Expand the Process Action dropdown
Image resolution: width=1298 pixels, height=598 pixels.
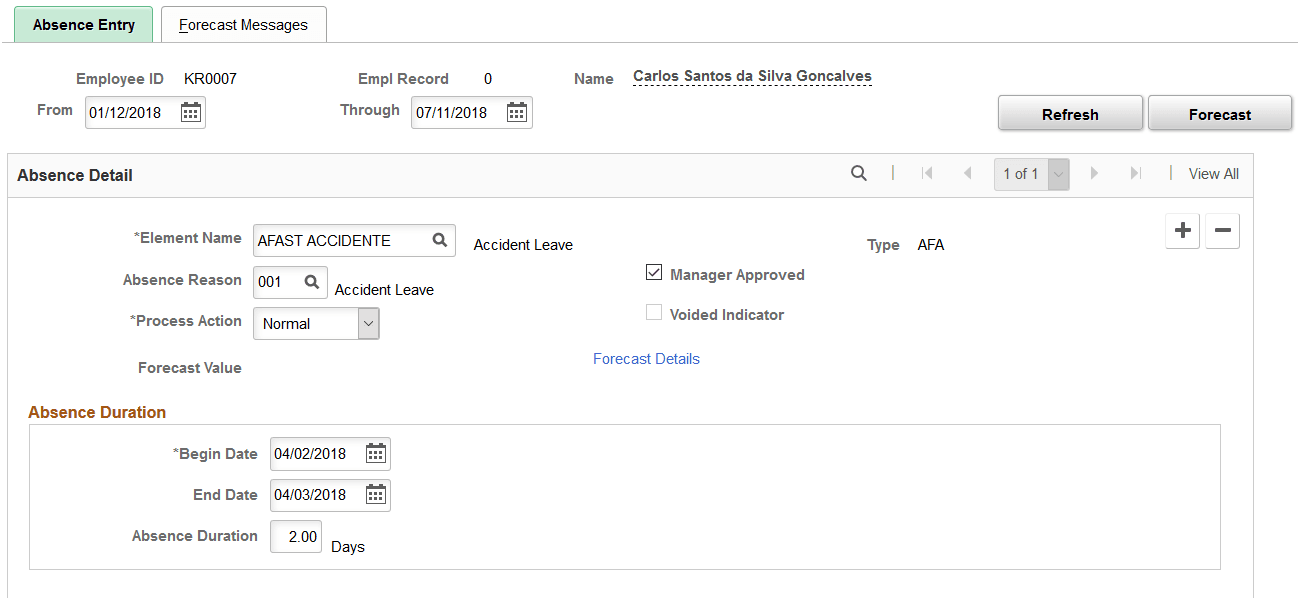316,323
